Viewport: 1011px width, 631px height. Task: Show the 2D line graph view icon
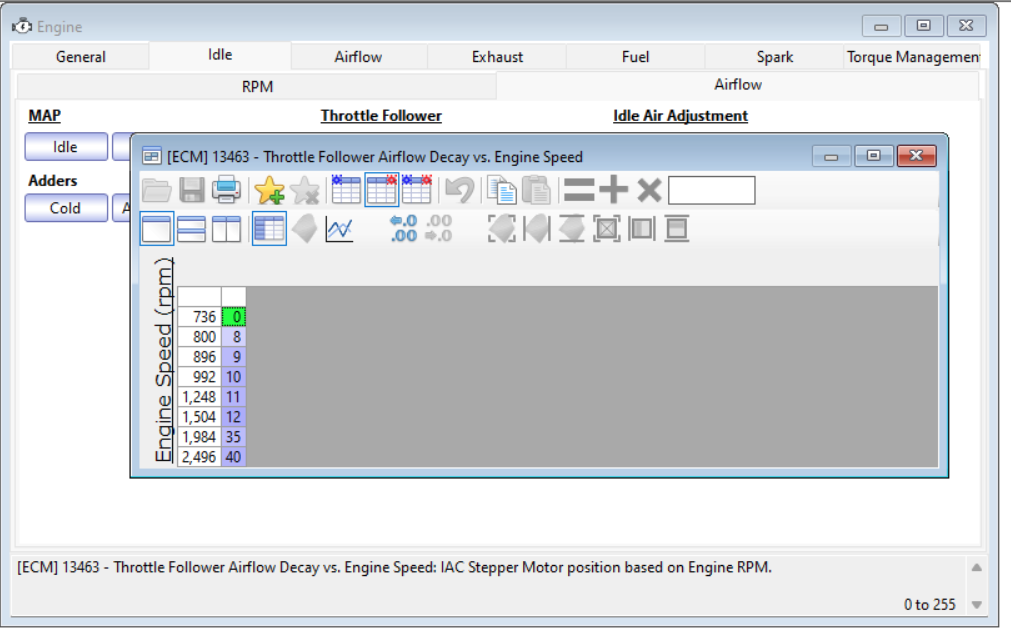click(339, 229)
